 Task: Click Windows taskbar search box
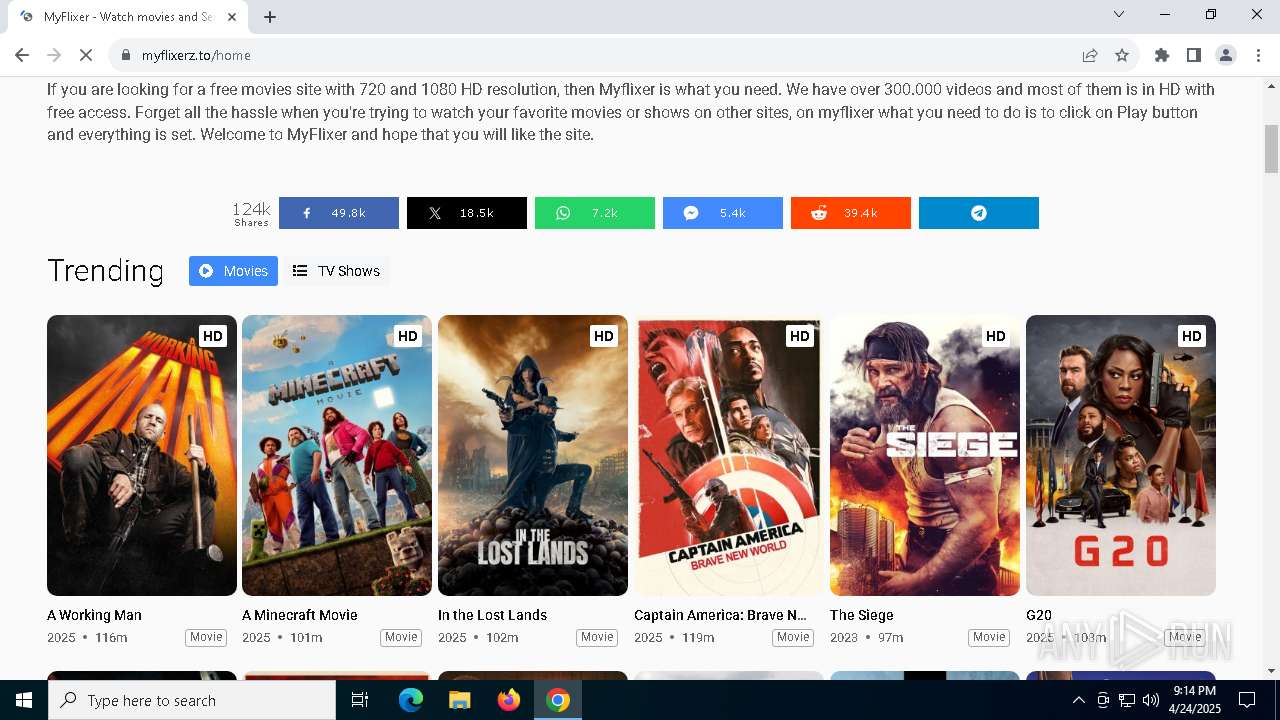(x=192, y=700)
